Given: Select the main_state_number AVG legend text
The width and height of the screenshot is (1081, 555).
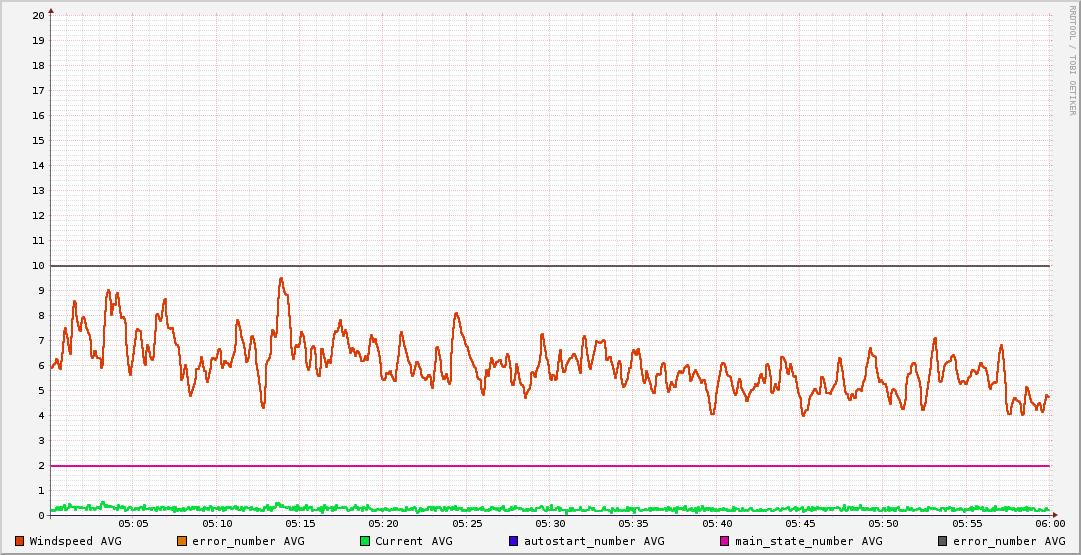Looking at the screenshot, I should click(x=808, y=541).
